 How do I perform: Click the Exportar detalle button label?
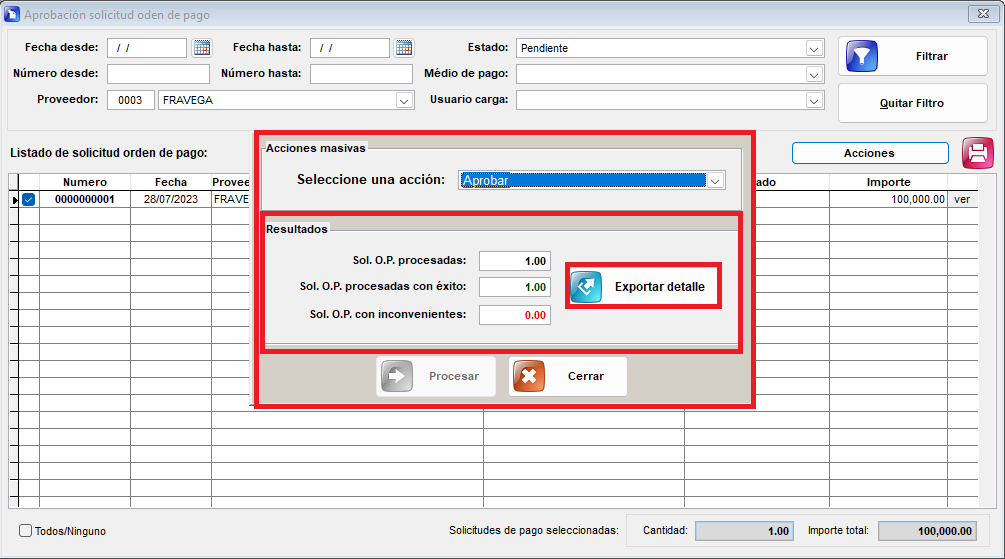coord(660,287)
